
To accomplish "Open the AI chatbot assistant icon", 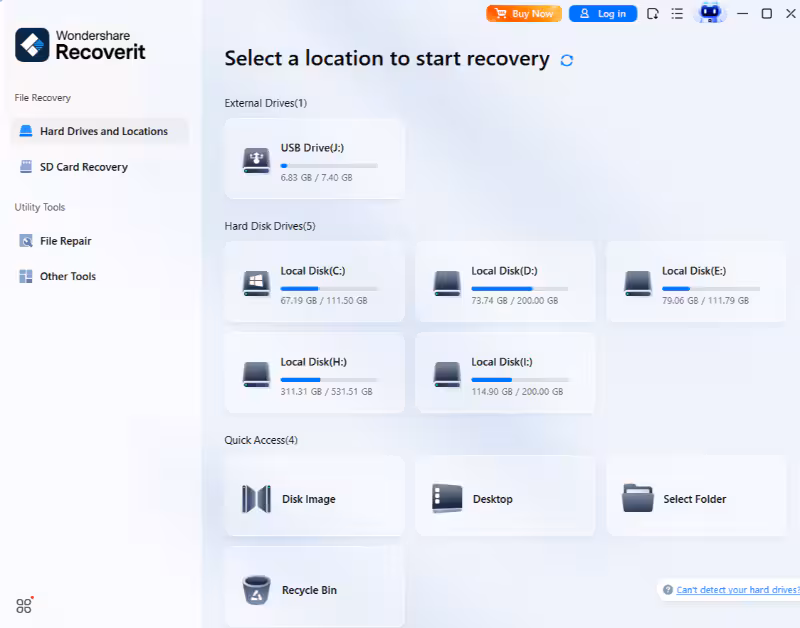I will [x=710, y=13].
